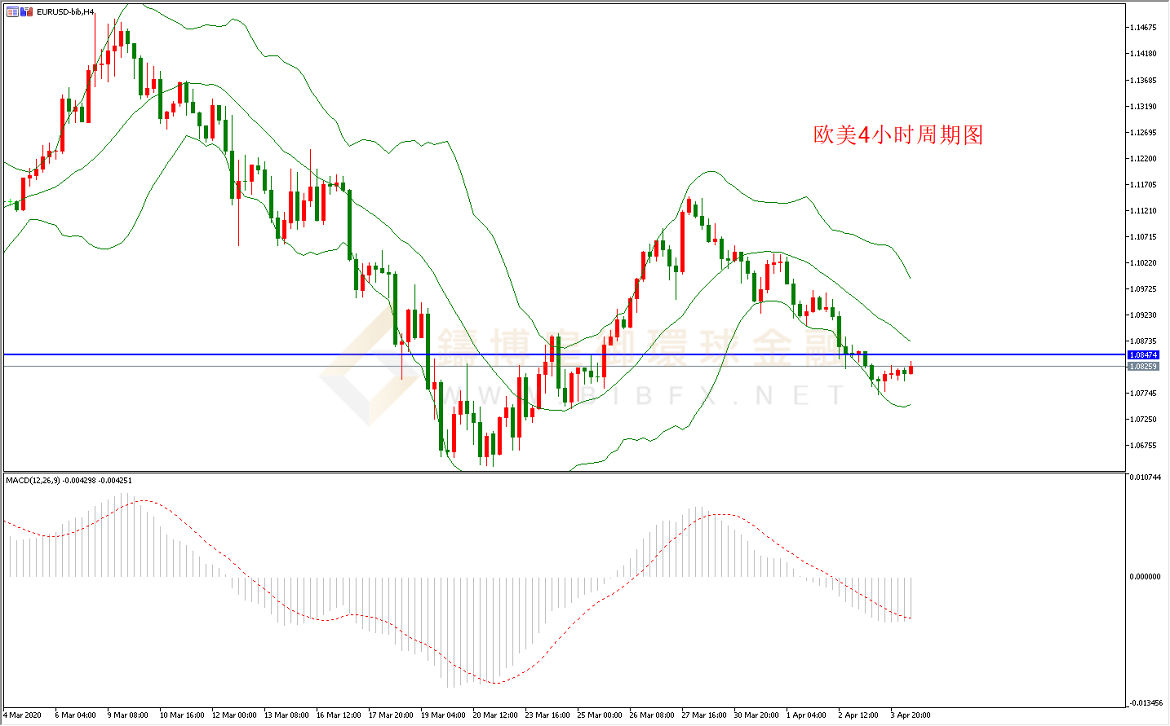Screen dimensions: 1170x726
Task: Select the 16 Mar 12:00 time marker
Action: click(x=337, y=716)
